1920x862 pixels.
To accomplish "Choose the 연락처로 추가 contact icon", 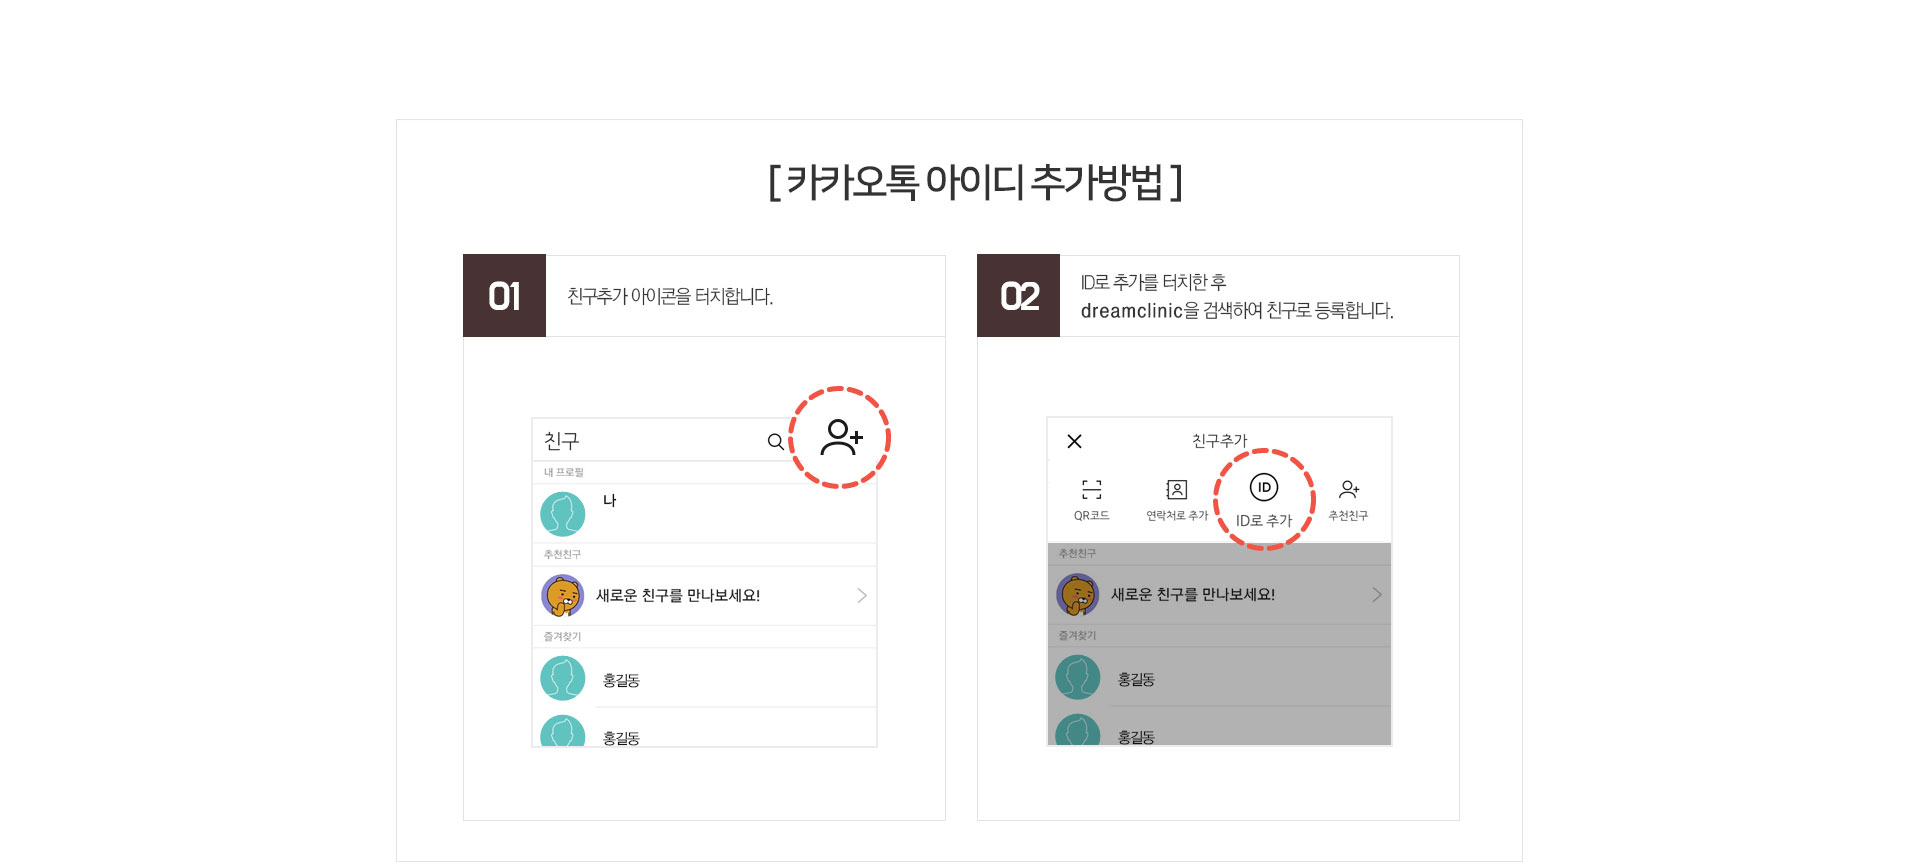I will [x=1177, y=489].
